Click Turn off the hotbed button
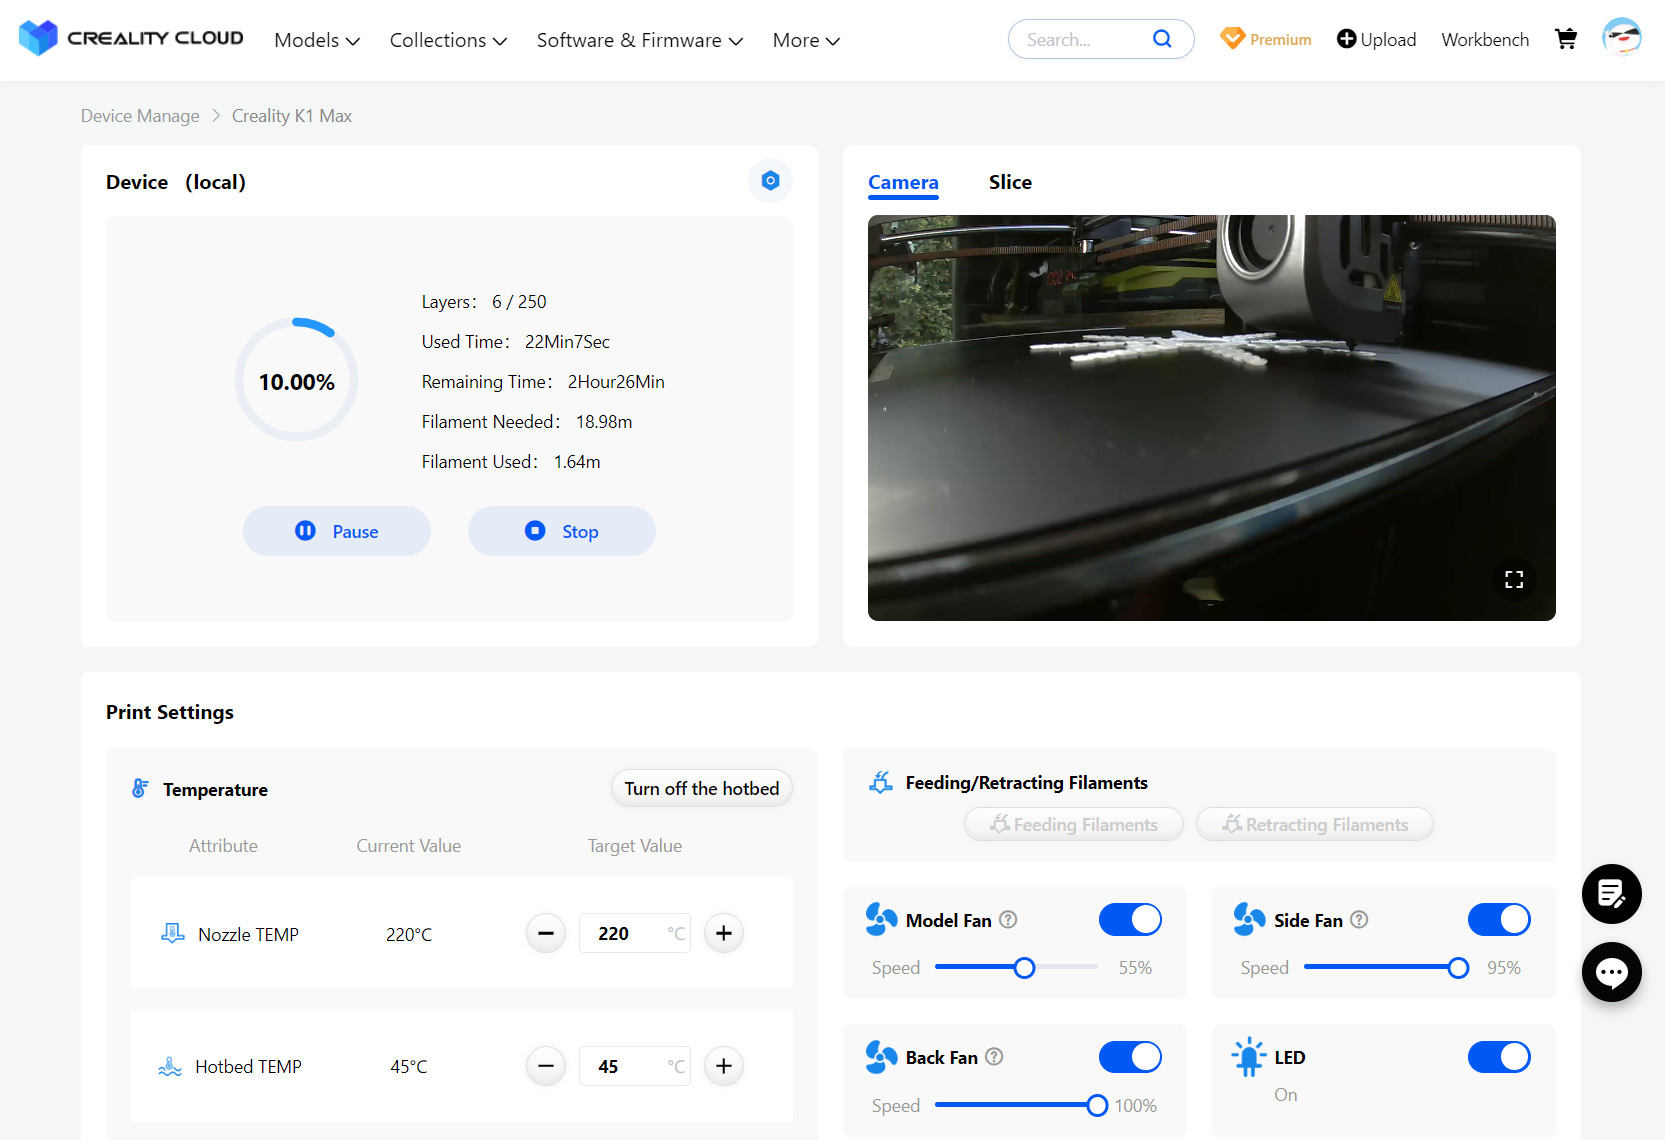Image resolution: width=1665 pixels, height=1140 pixels. point(701,788)
